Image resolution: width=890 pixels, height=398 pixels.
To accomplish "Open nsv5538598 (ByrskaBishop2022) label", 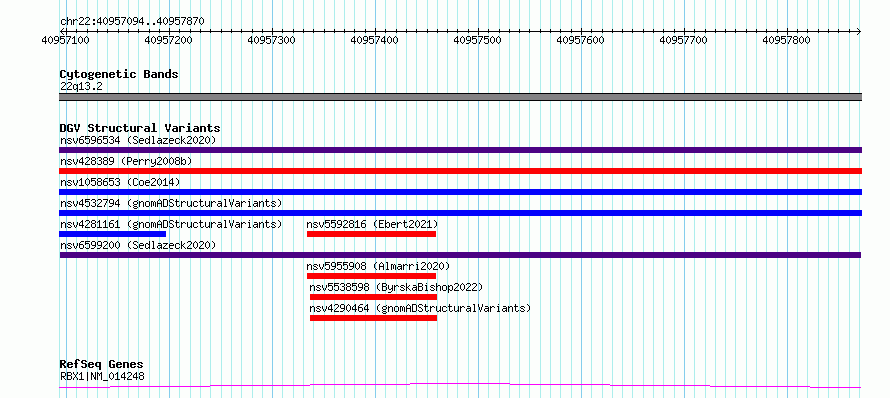I will (x=396, y=287).
